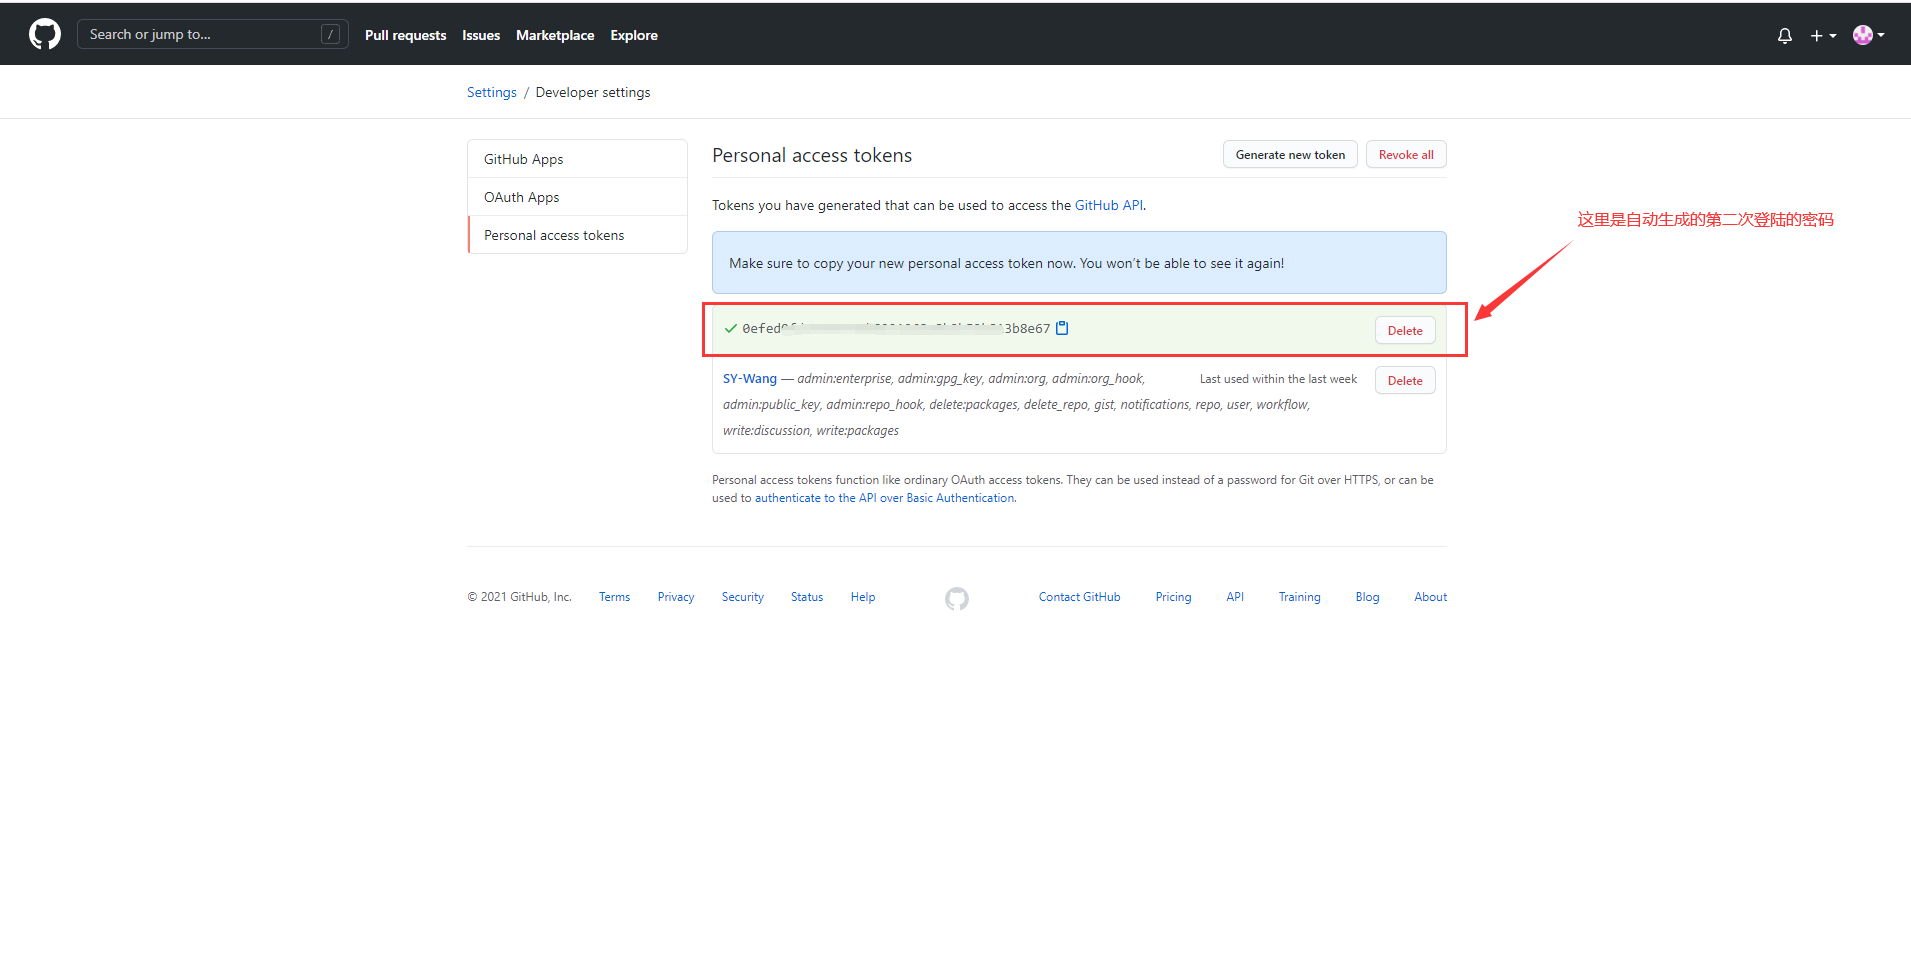Open Security footer link
This screenshot has width=1911, height=964.
click(743, 597)
